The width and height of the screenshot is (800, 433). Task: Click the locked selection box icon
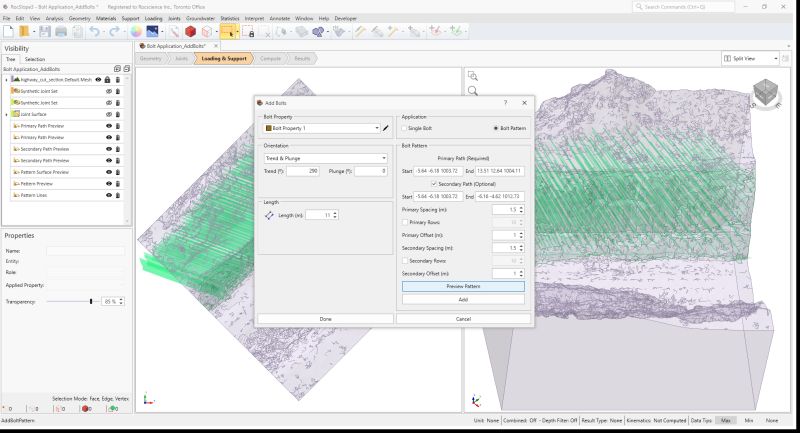248,32
